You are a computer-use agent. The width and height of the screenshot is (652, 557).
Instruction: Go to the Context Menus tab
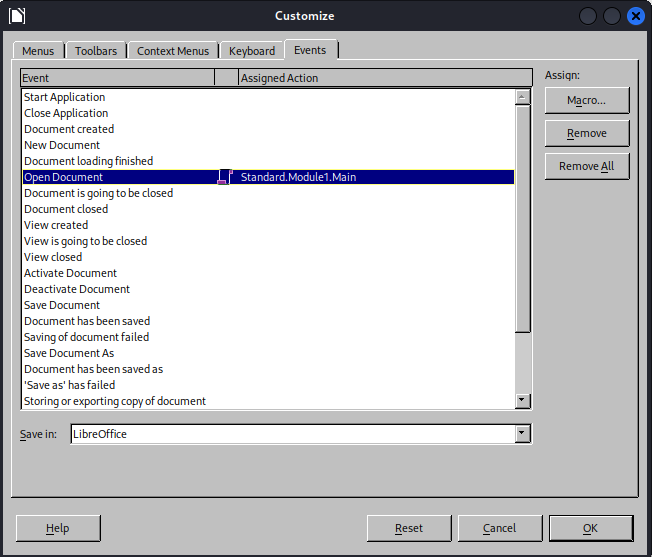coord(173,51)
